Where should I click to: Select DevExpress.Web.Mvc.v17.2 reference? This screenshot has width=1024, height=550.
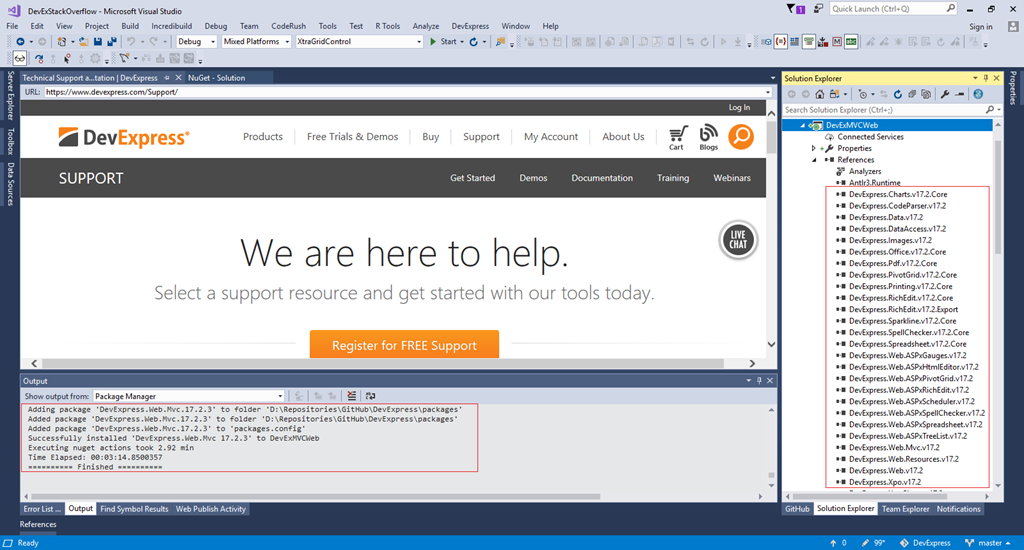pyautogui.click(x=893, y=447)
